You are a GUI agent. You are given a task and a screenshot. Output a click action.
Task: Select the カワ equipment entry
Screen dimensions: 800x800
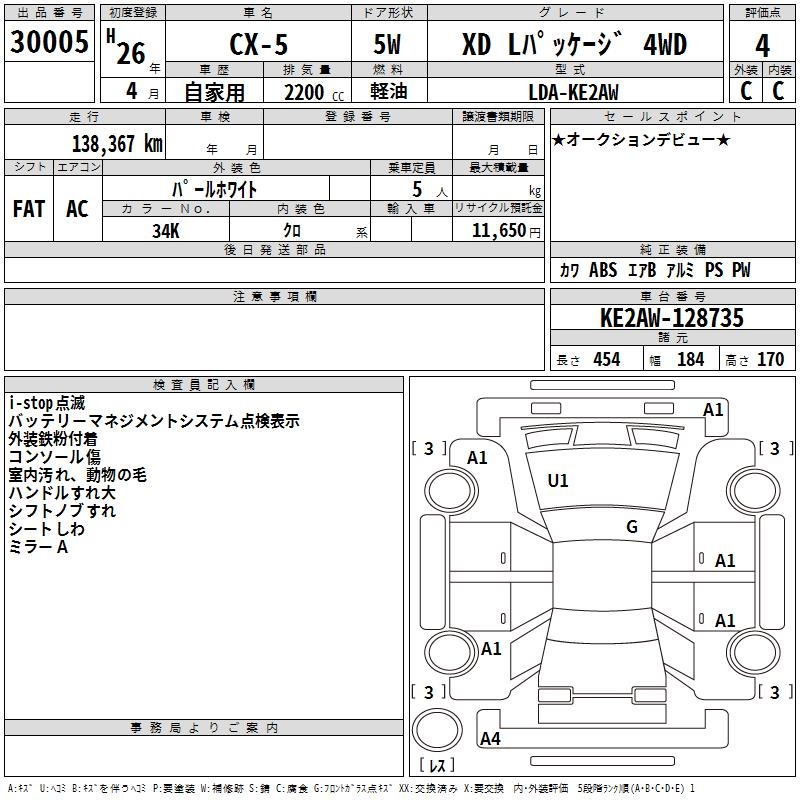point(569,270)
